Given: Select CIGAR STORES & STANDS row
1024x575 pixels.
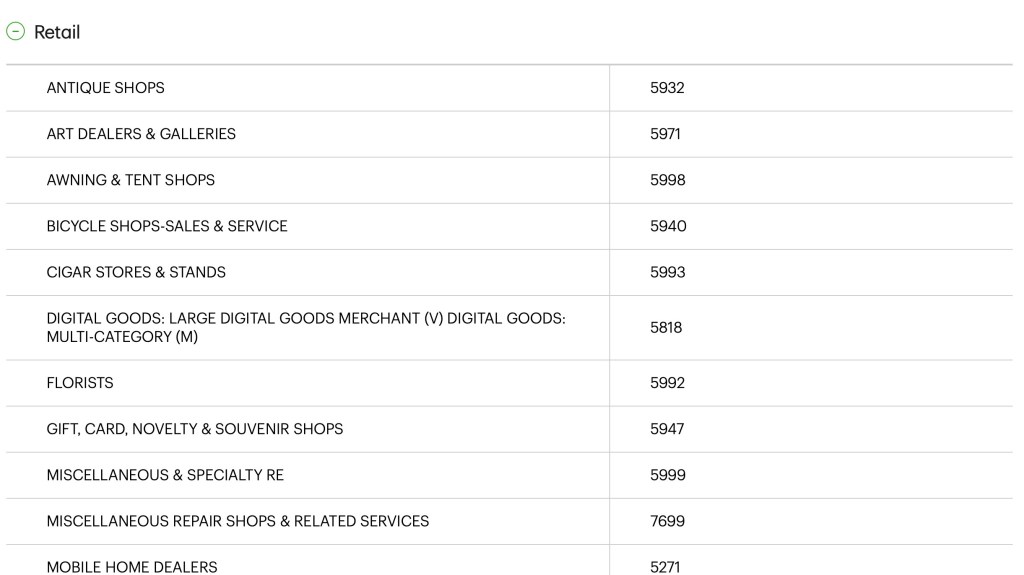Looking at the screenshot, I should (x=136, y=272).
